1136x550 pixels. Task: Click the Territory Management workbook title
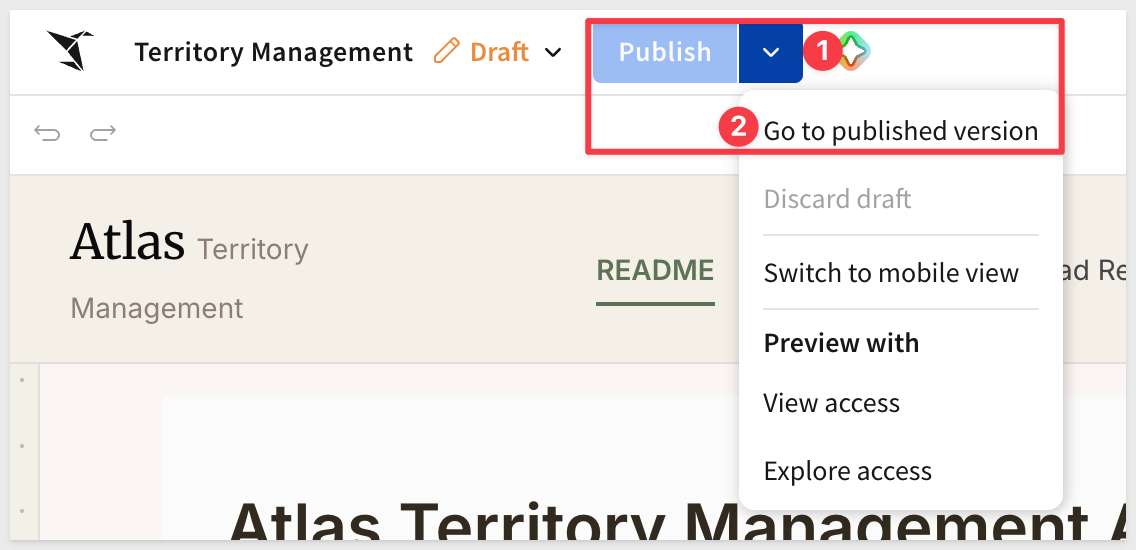274,52
